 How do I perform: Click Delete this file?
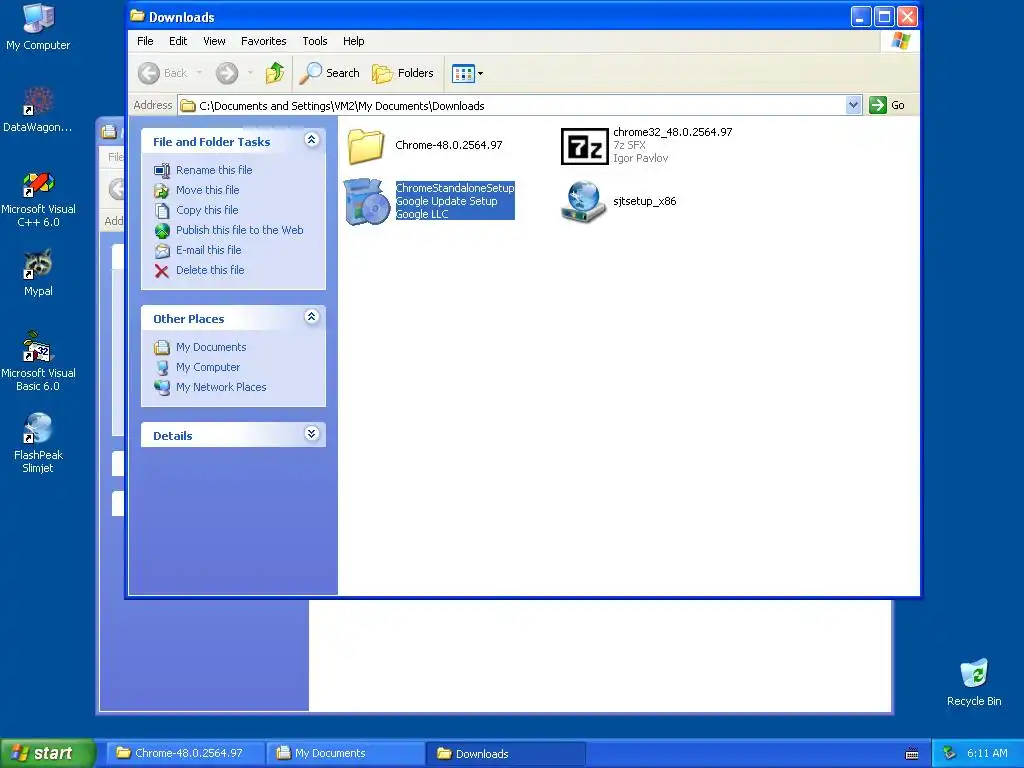(210, 270)
